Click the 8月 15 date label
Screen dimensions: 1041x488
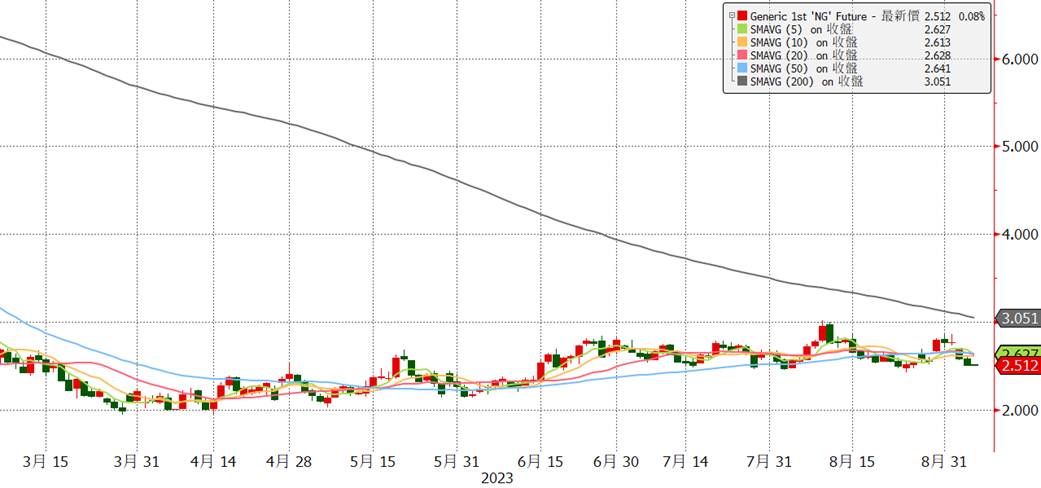pyautogui.click(x=852, y=462)
